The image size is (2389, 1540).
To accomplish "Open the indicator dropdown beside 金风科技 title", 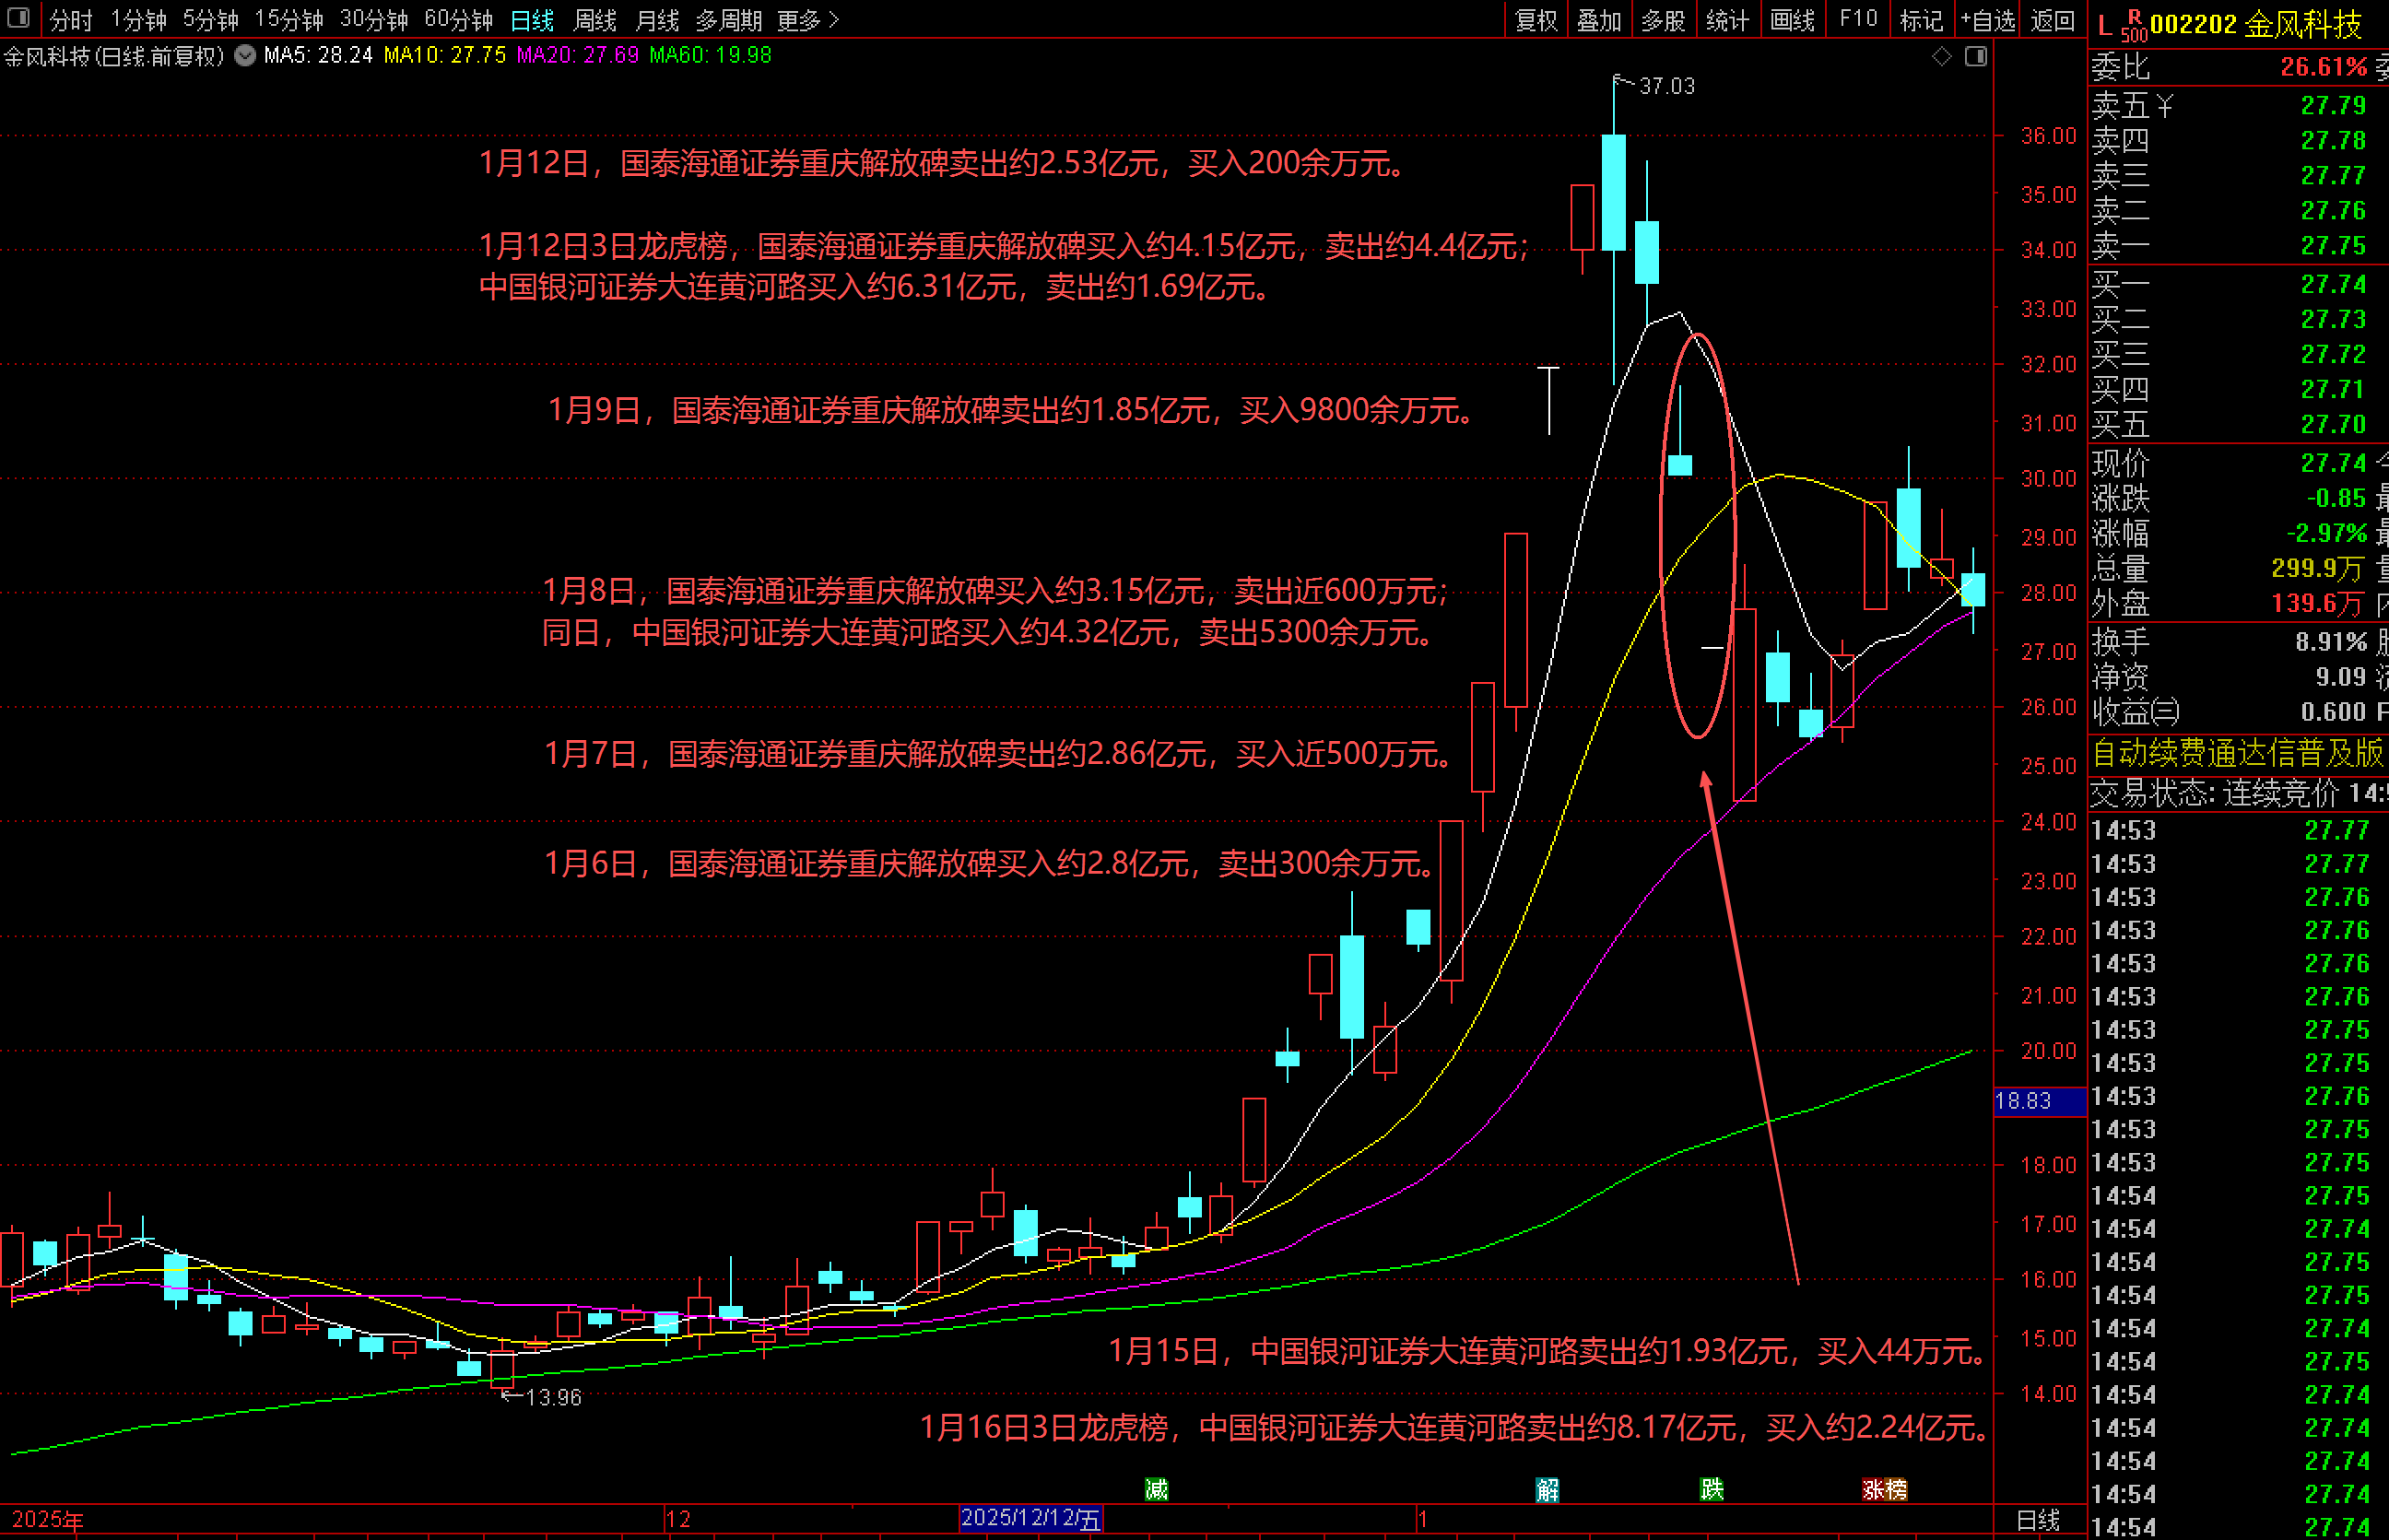I will (245, 56).
